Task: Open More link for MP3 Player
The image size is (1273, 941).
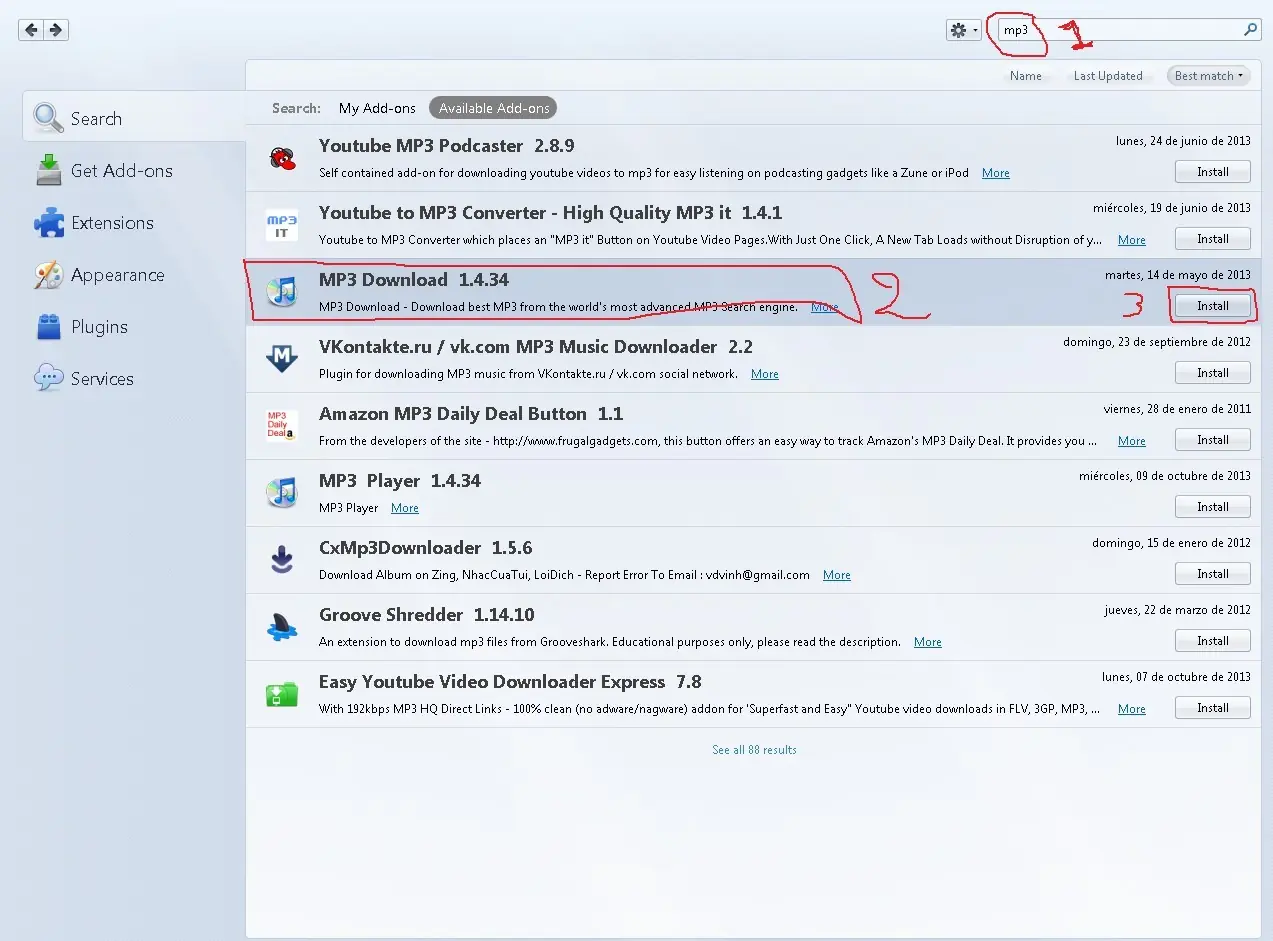Action: click(x=404, y=508)
